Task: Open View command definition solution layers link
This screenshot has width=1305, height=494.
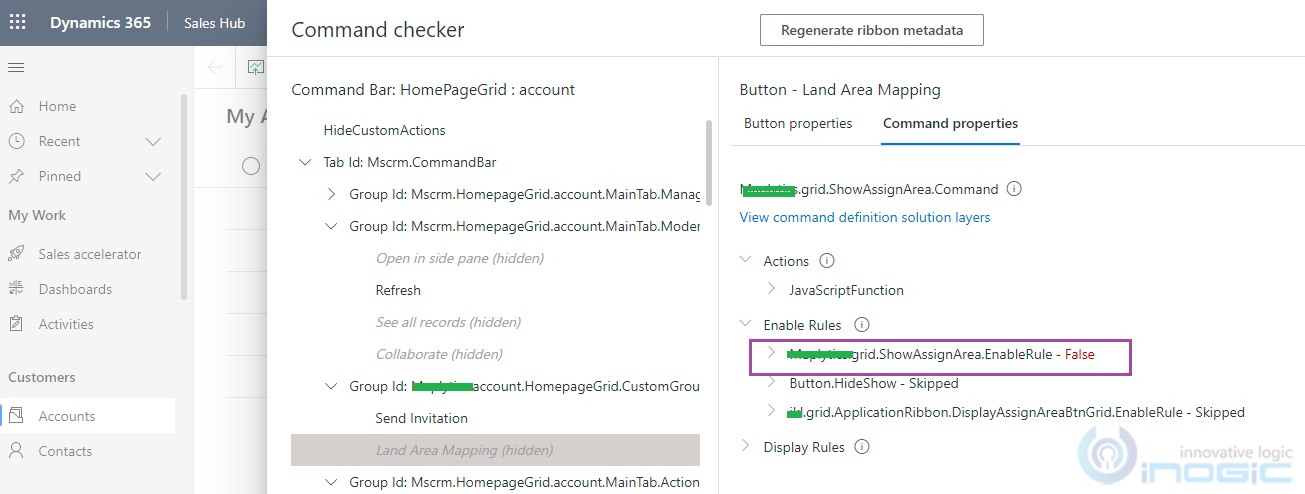Action: point(865,217)
